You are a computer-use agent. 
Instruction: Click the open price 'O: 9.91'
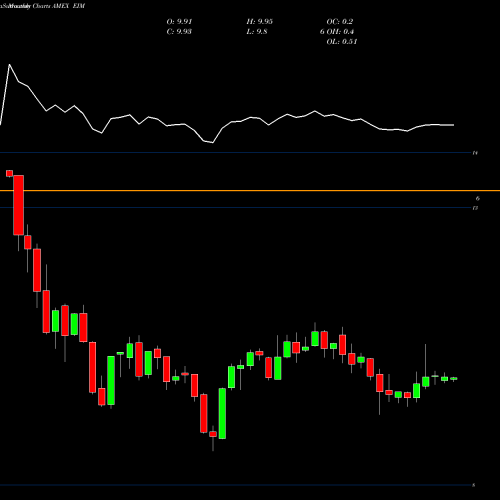pos(179,22)
